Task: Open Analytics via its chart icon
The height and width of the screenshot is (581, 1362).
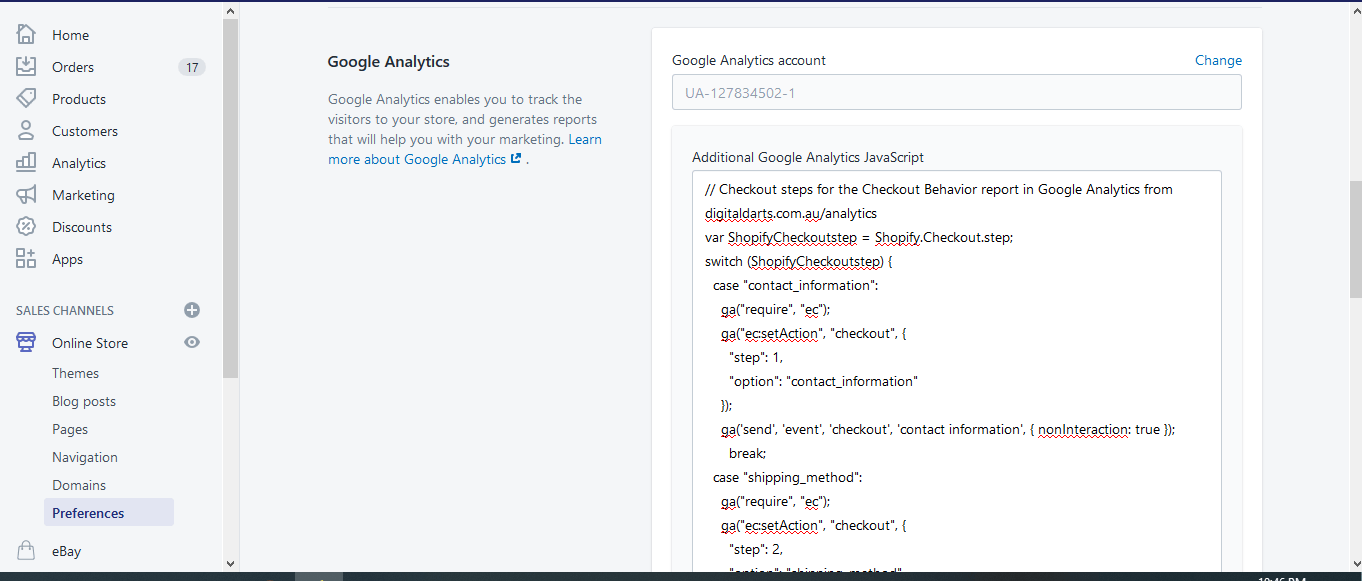Action: (x=26, y=162)
